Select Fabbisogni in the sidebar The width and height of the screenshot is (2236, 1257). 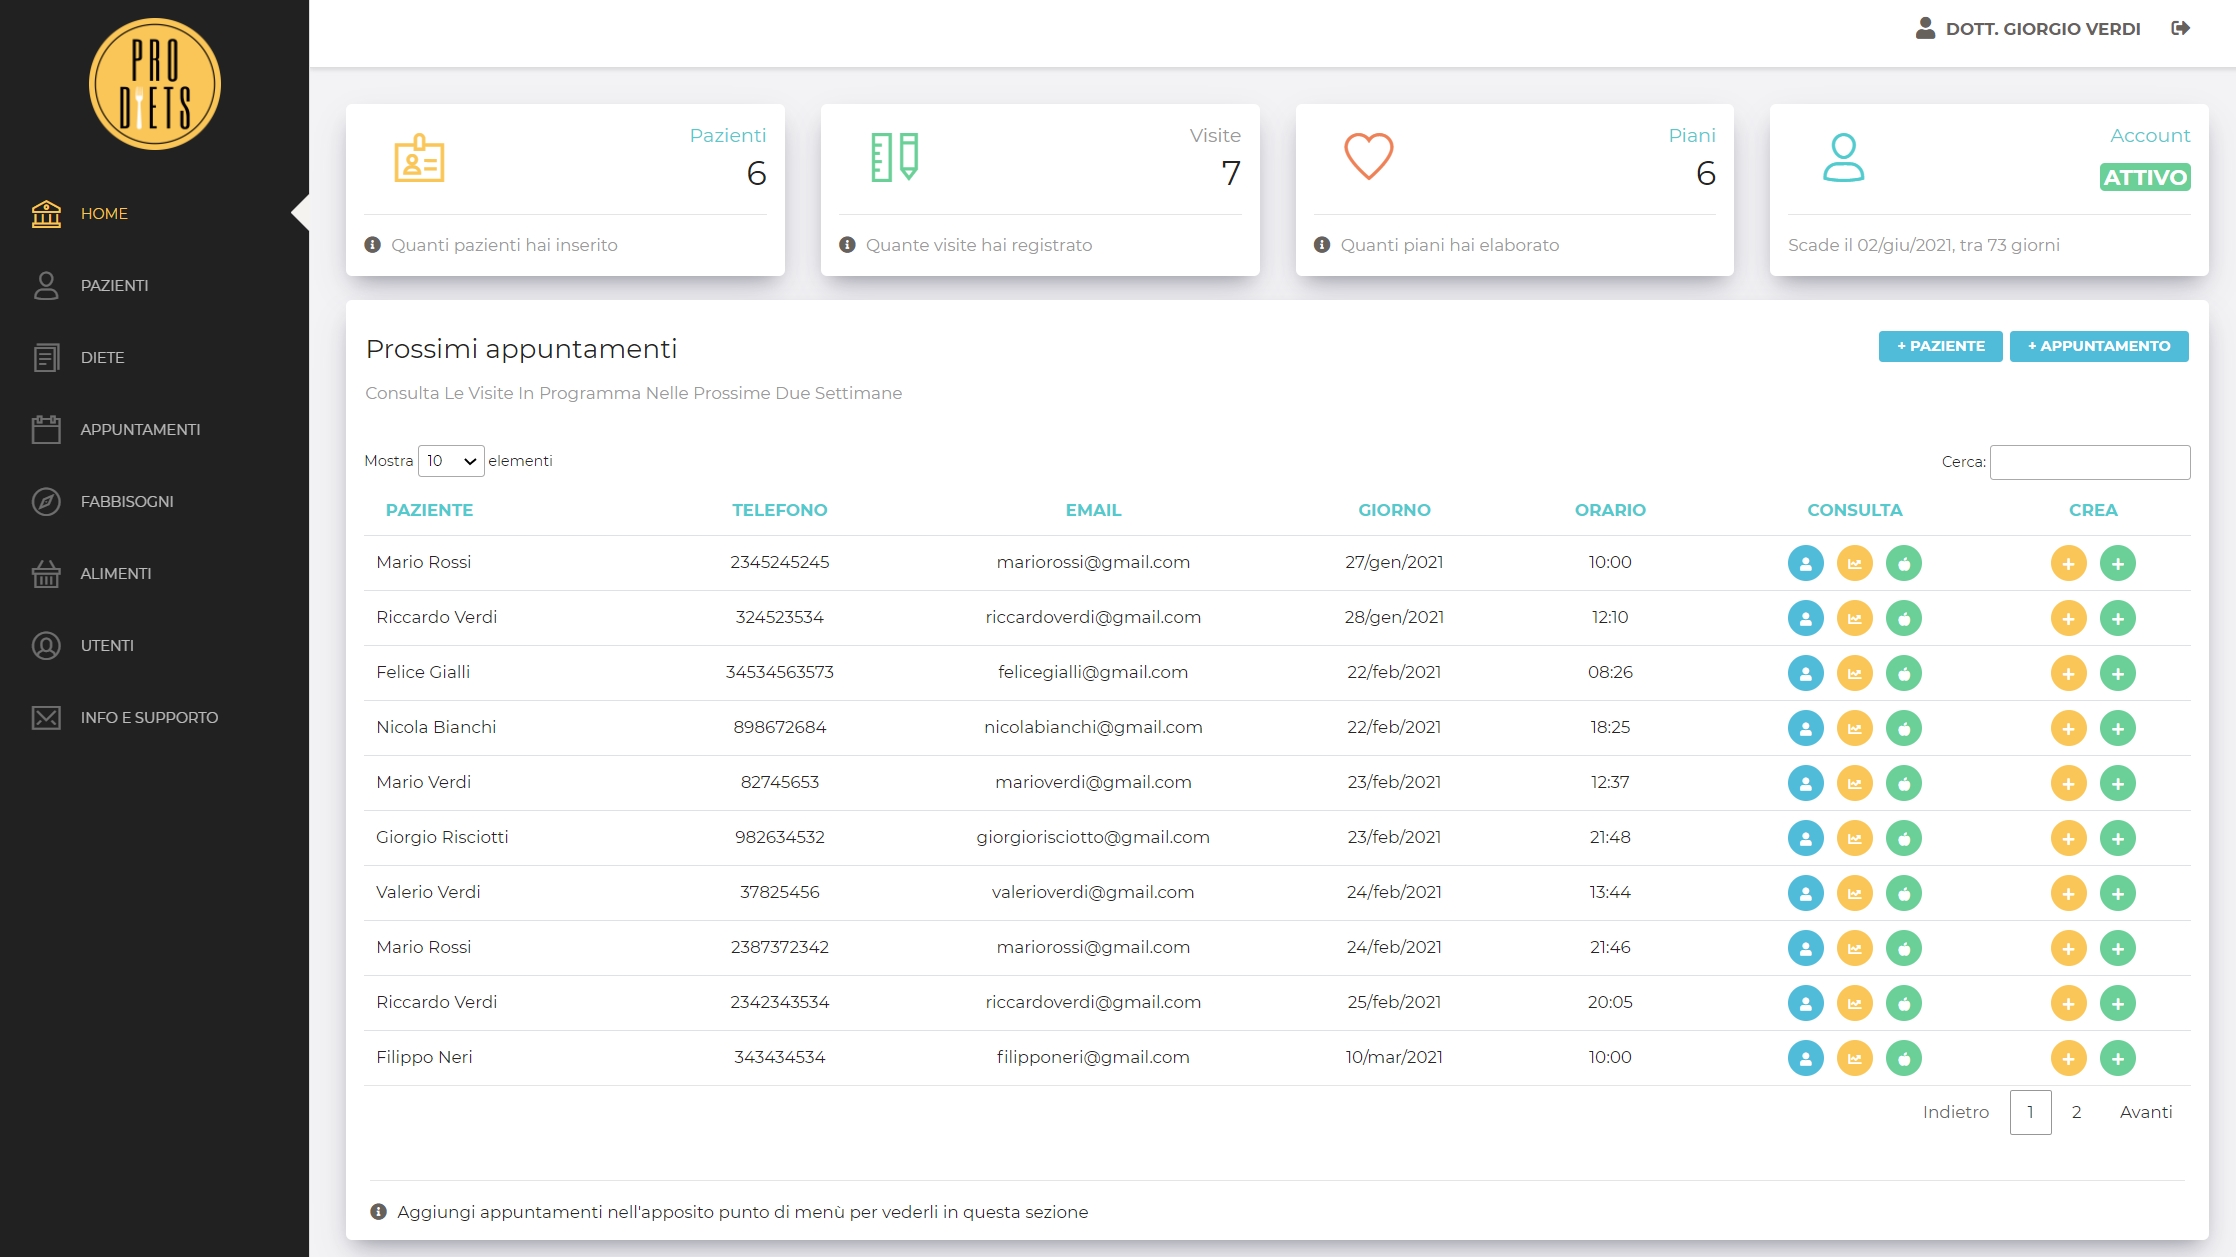tap(127, 501)
